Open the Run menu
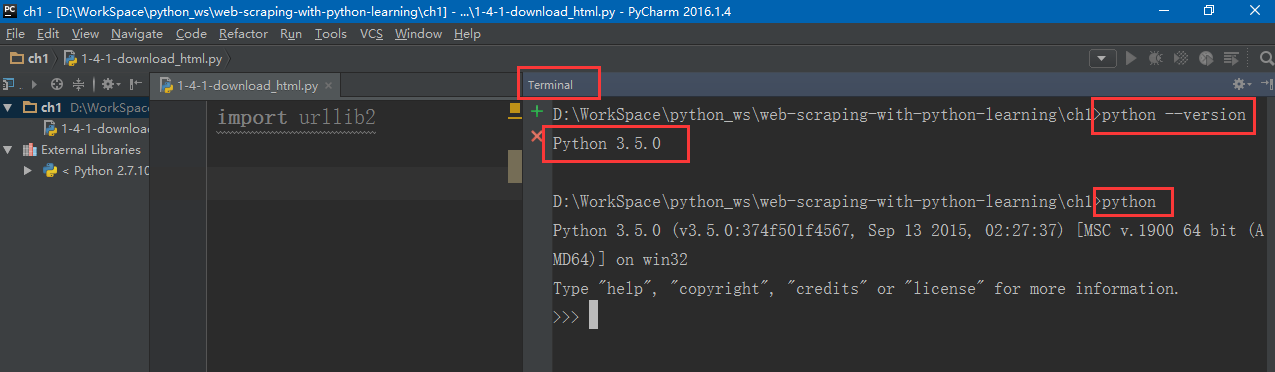 click(x=291, y=33)
